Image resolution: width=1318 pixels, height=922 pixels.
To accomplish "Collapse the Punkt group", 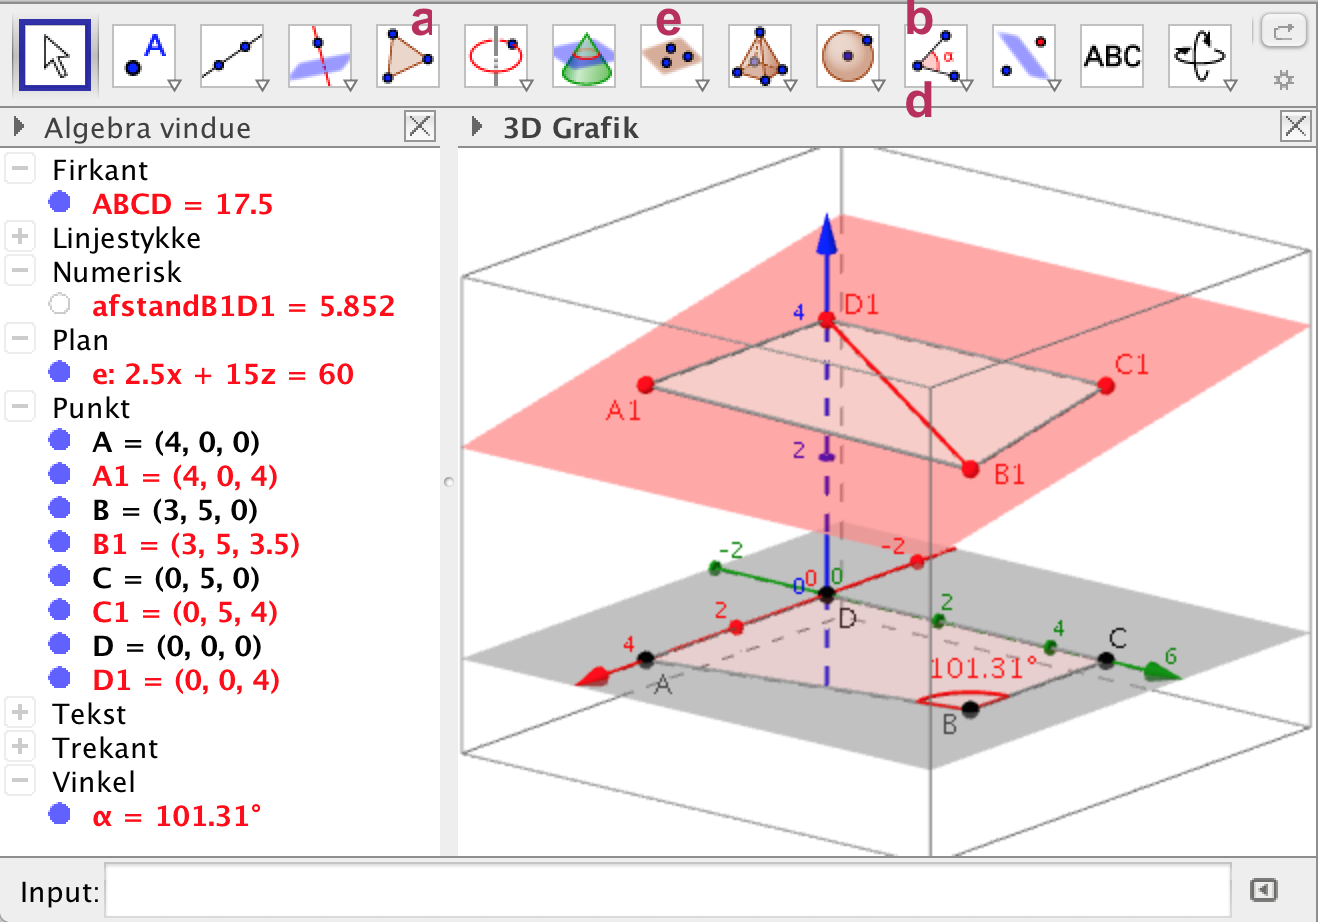I will [x=20, y=407].
